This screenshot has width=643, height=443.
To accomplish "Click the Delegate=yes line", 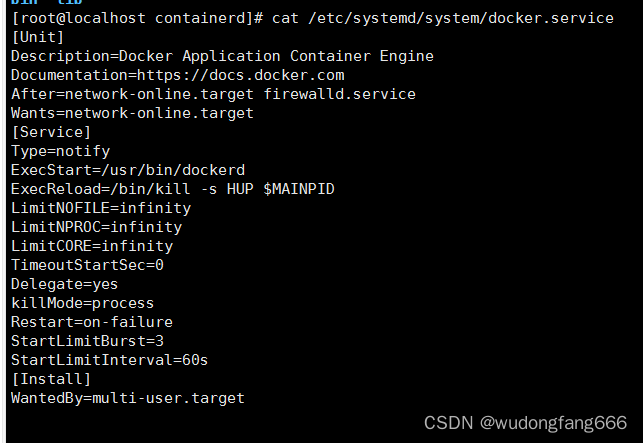I will [64, 284].
